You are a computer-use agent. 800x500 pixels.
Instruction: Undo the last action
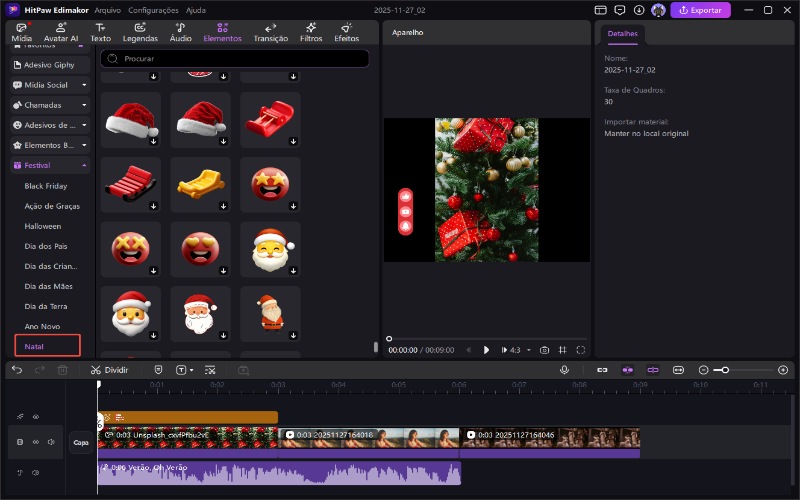17,370
